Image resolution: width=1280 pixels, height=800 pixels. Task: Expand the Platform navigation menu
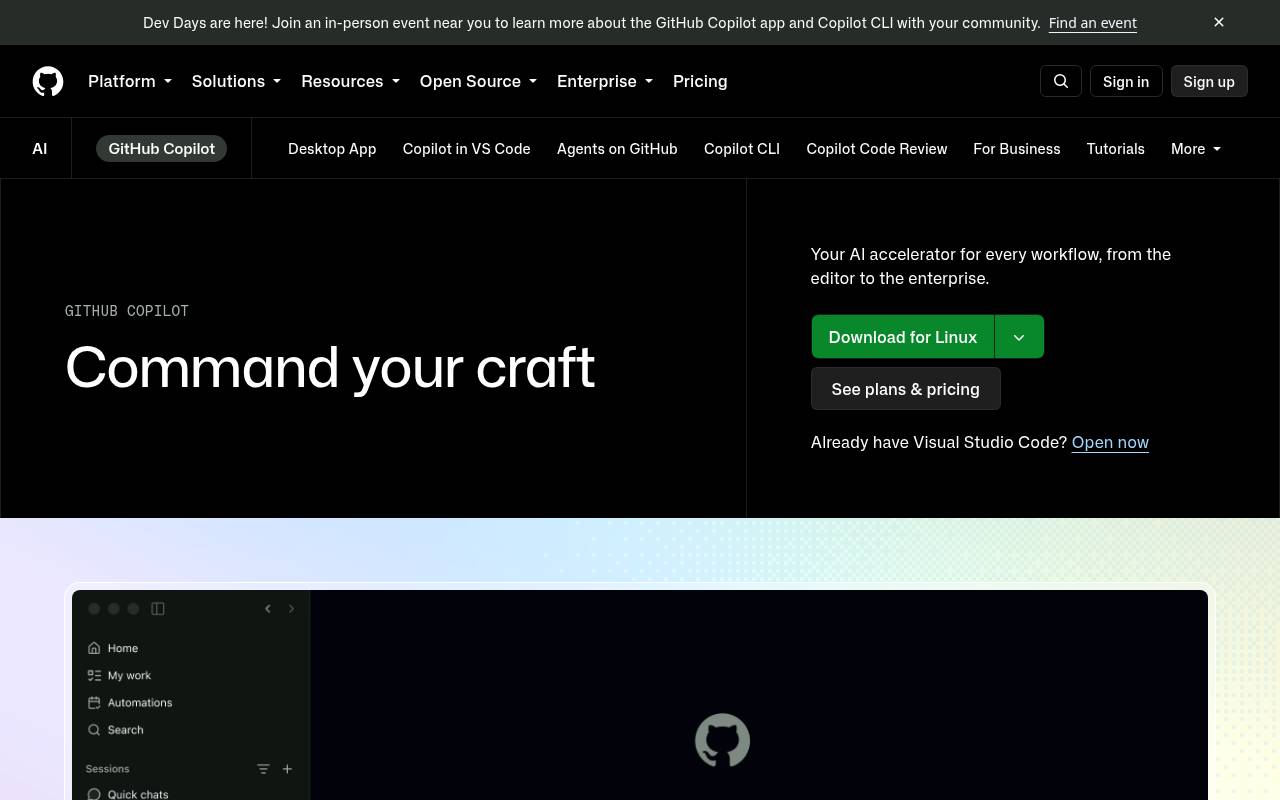point(130,81)
